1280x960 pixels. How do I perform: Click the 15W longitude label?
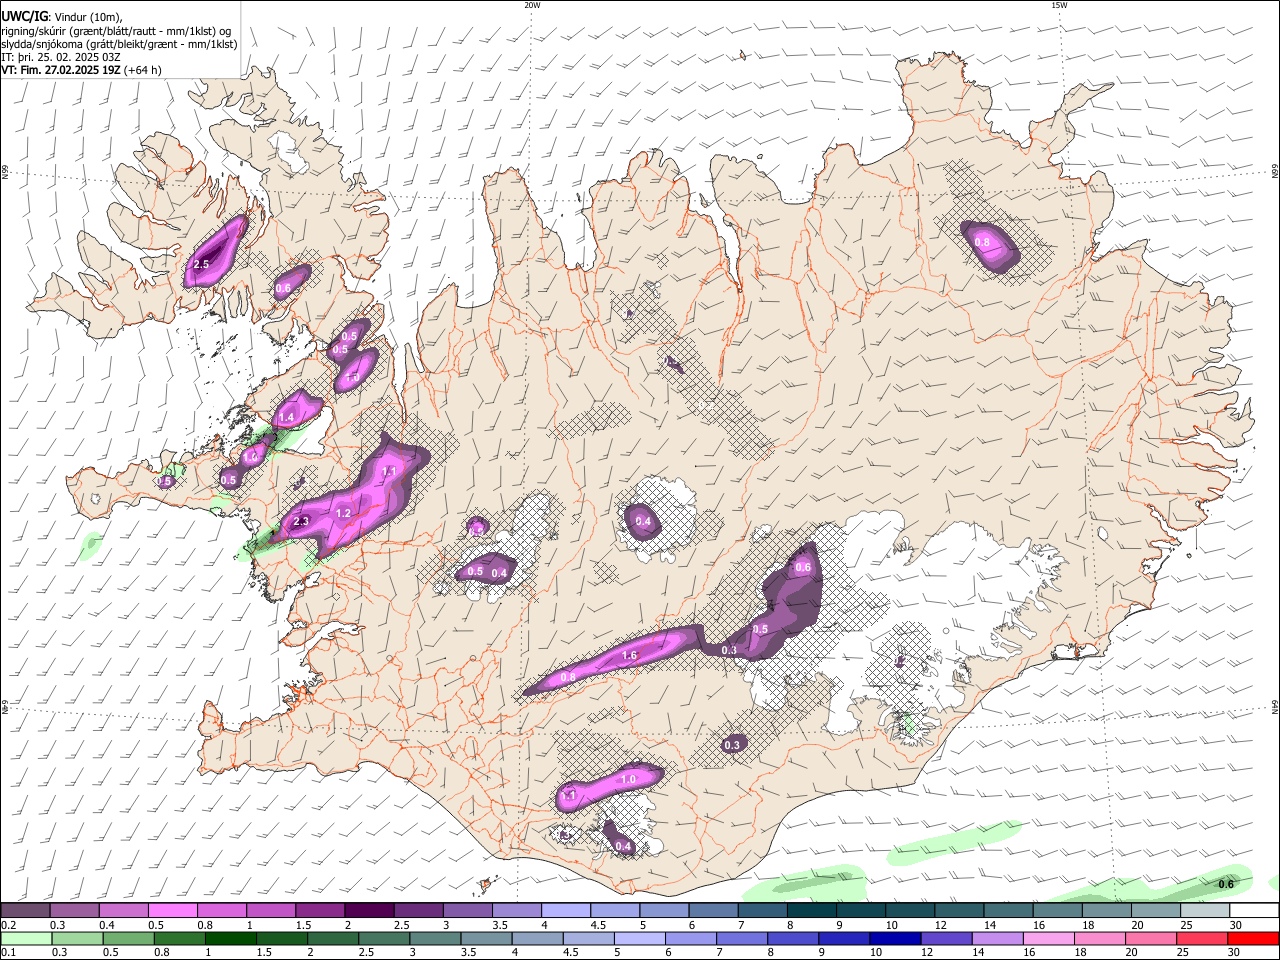pyautogui.click(x=1059, y=5)
